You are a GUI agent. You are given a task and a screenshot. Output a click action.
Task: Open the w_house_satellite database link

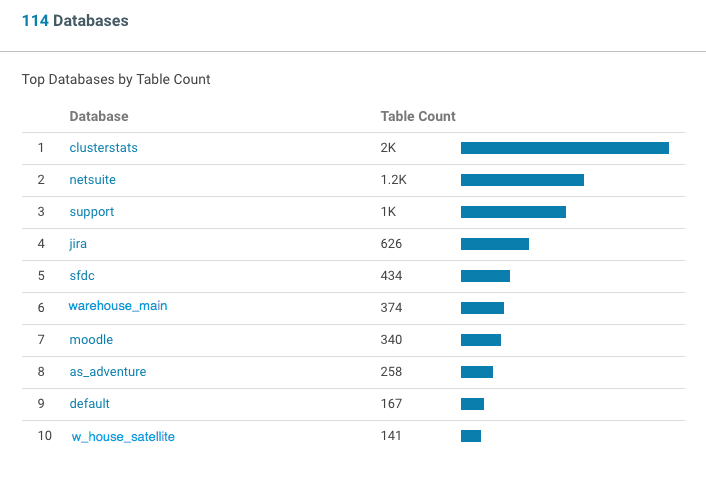click(123, 437)
